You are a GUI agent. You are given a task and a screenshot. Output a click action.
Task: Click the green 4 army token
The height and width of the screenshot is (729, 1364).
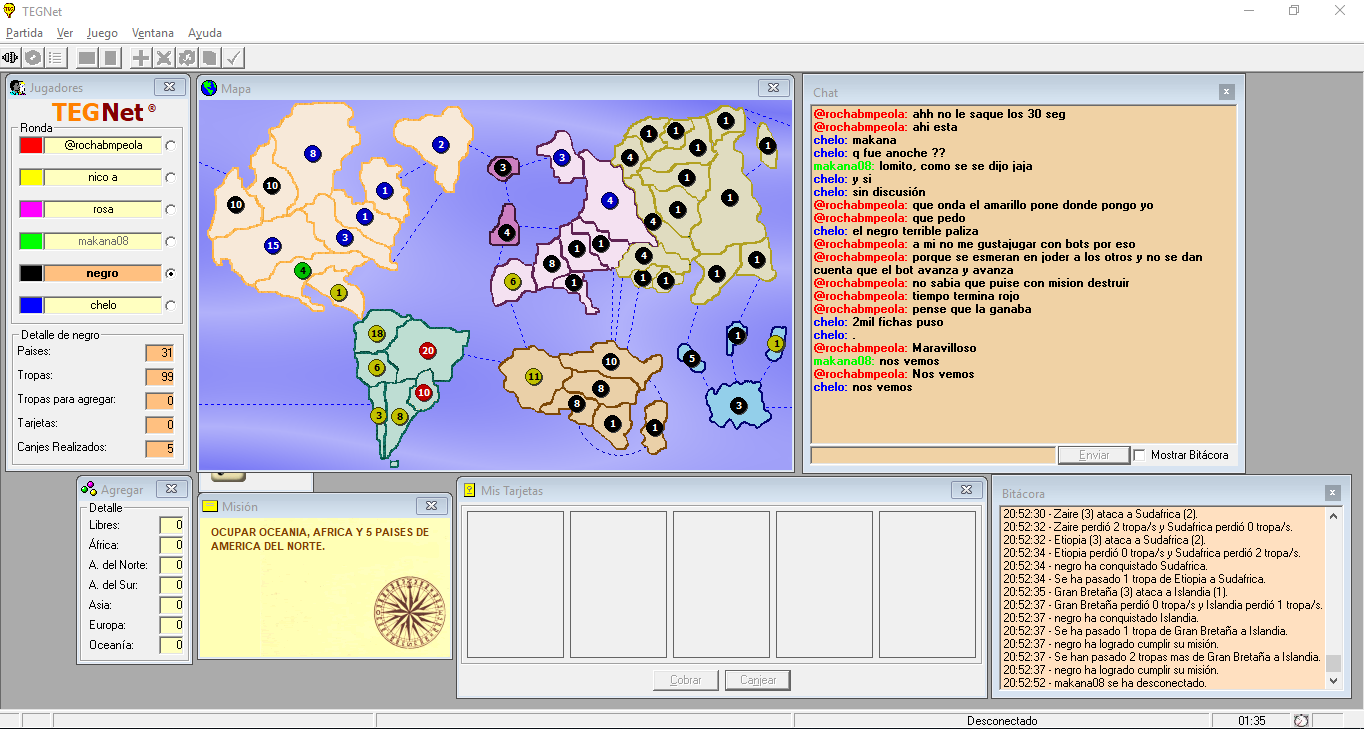tap(302, 271)
